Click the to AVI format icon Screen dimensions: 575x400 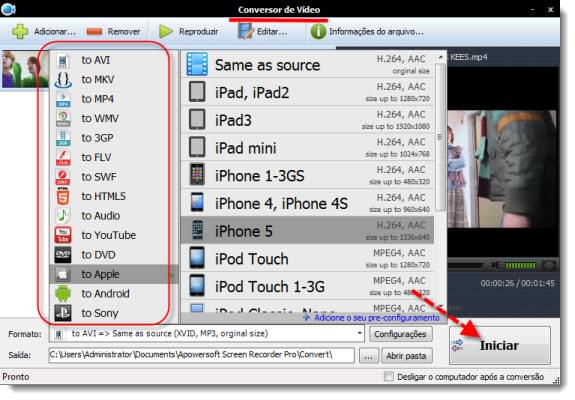pyautogui.click(x=63, y=60)
